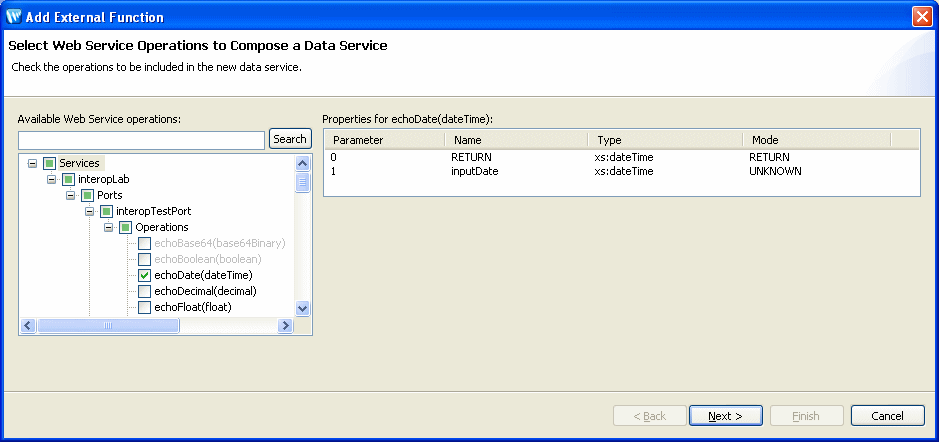
Task: Select the inputDate name cell
Action: [x=474, y=171]
